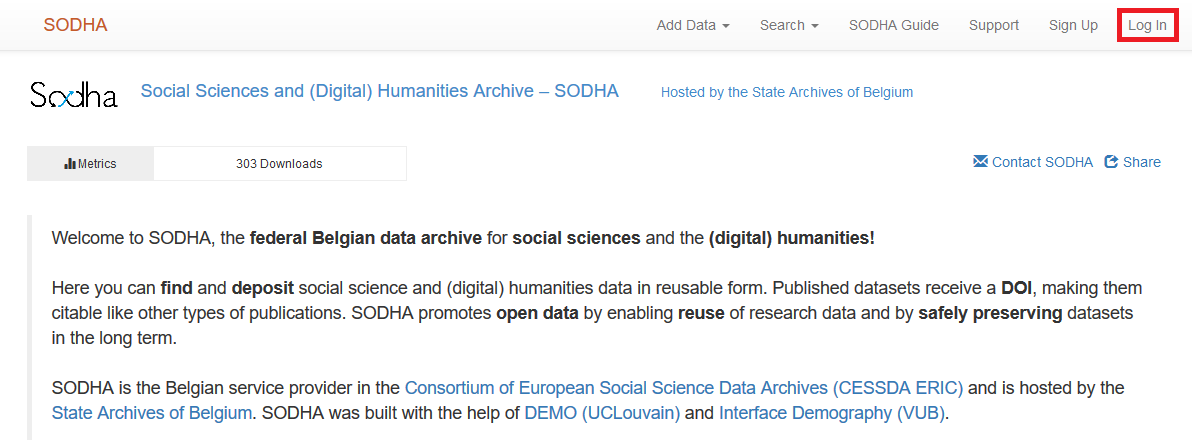This screenshot has height=440, width=1192.
Task: Click Sign Up in the navbar
Action: [x=1073, y=25]
